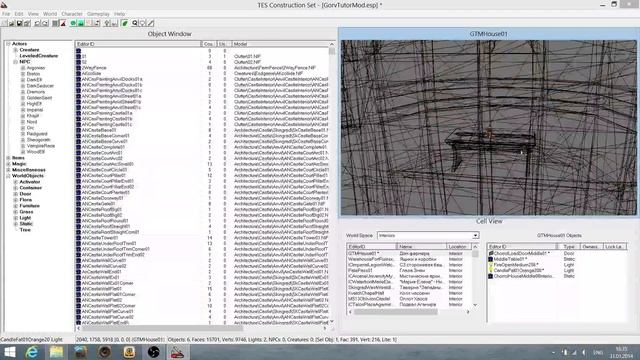Select FireOpenMedium256 light object
640x360 pixels.
pyautogui.click(x=516, y=265)
